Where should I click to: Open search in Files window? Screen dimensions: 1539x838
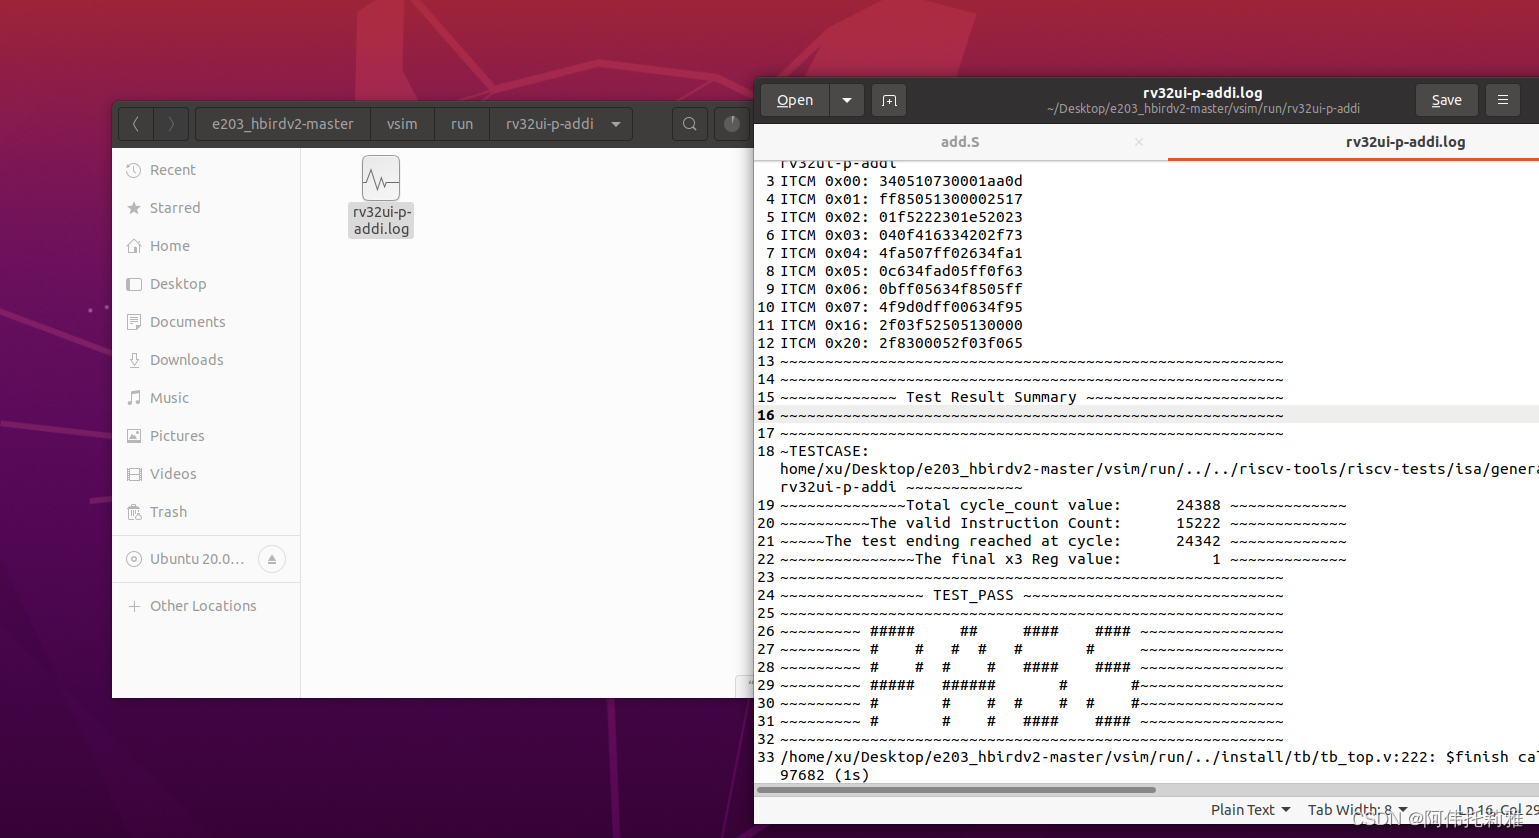(x=690, y=124)
